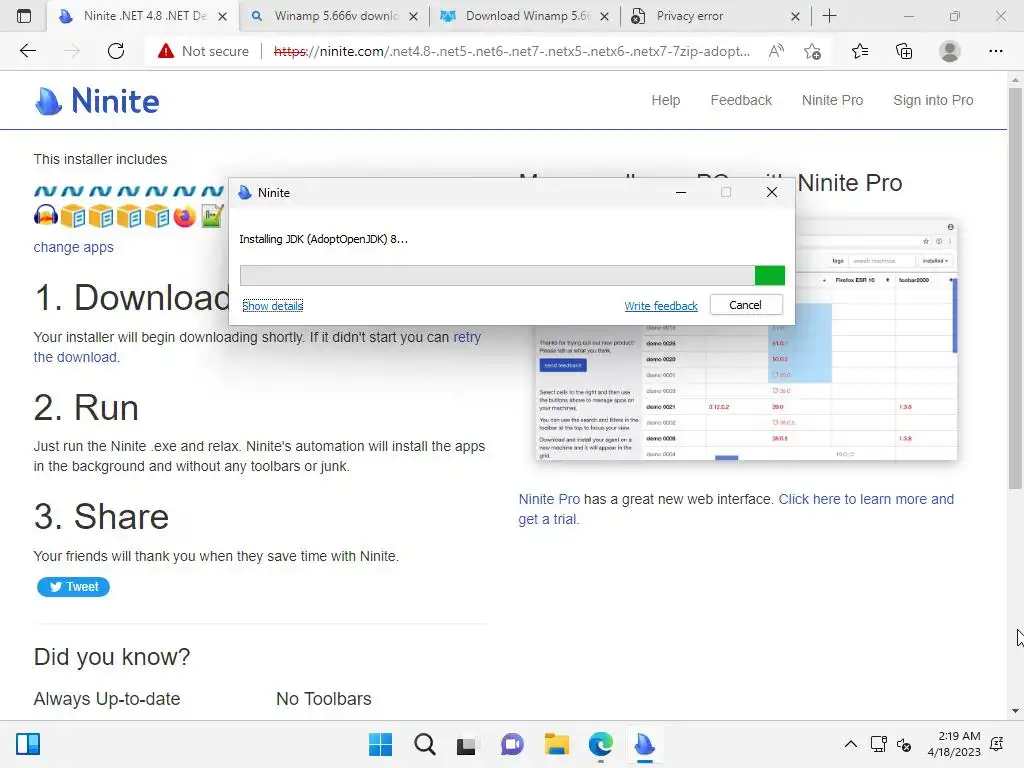This screenshot has height=768, width=1024.
Task: Open the Help page link
Action: point(665,100)
